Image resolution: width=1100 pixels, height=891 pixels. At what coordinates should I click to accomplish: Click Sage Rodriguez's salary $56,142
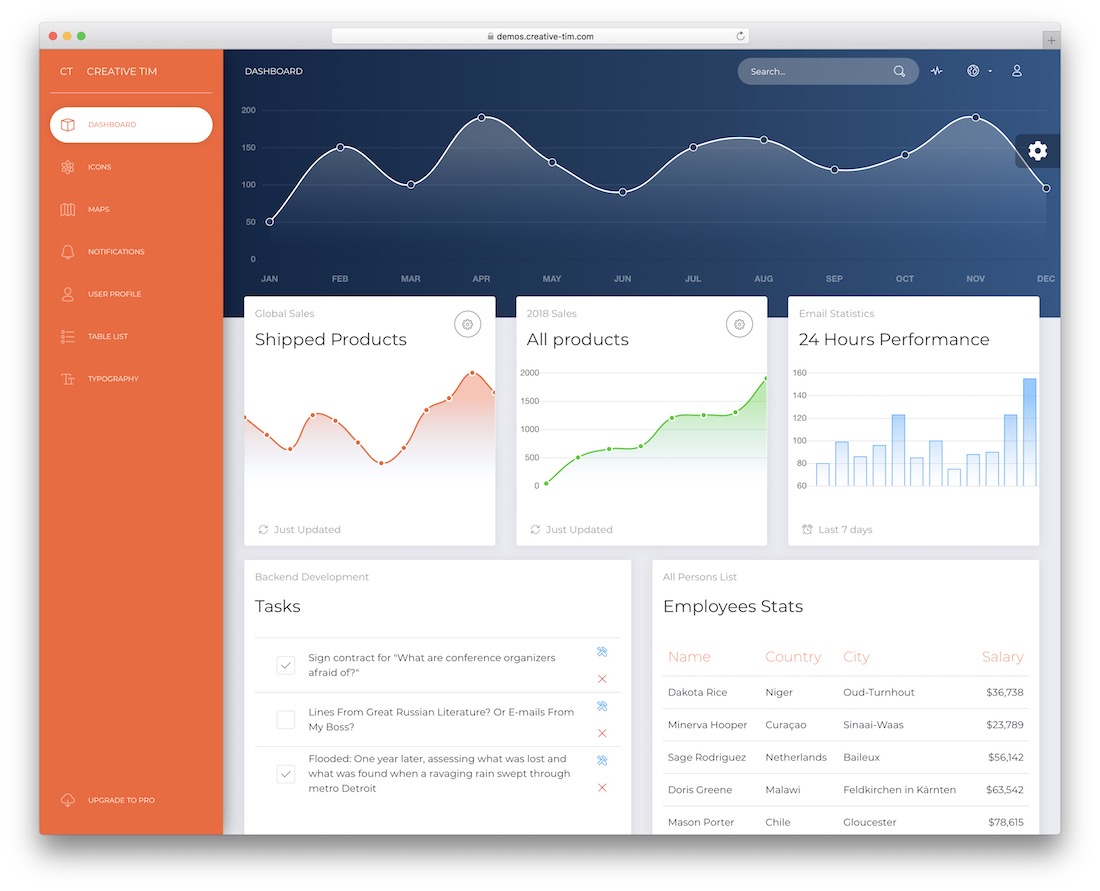1005,757
